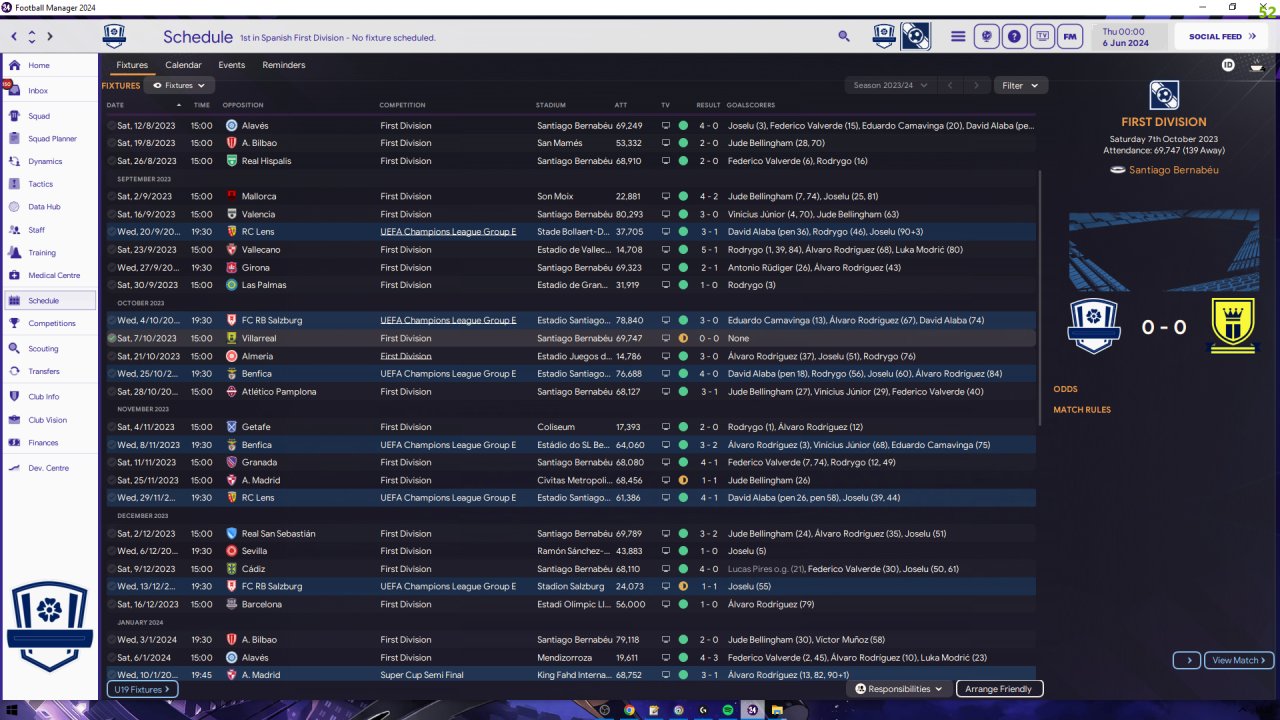Select the Fixtures tab
This screenshot has width=1280, height=720.
pyautogui.click(x=132, y=65)
